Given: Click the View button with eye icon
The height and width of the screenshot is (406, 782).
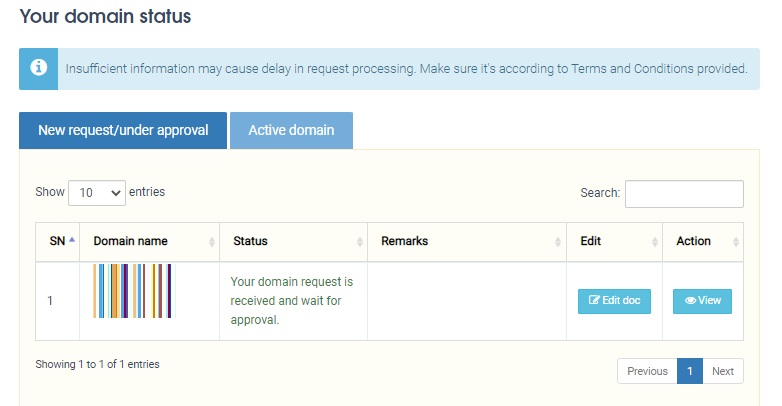Looking at the screenshot, I should click(702, 300).
